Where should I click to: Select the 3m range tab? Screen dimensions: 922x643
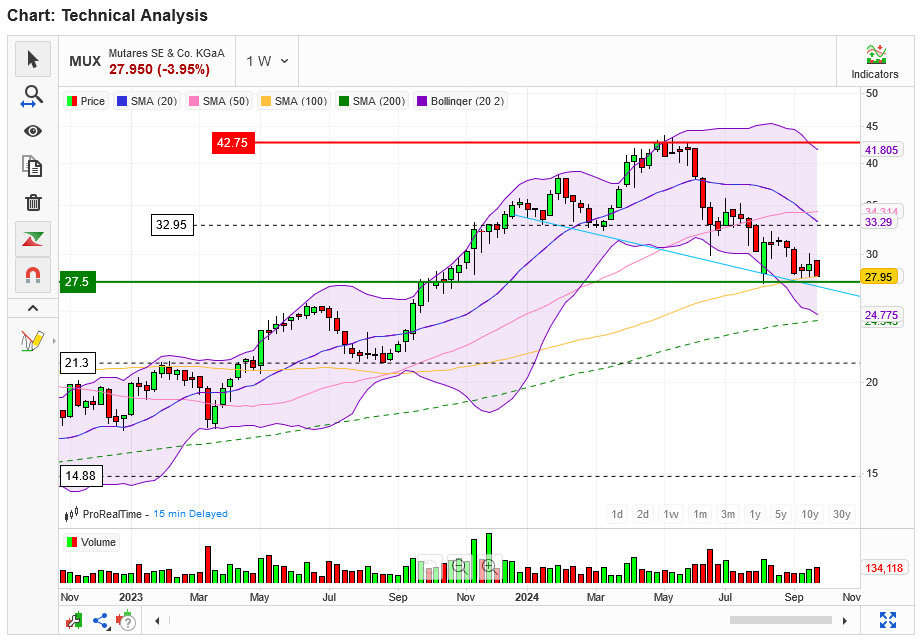point(728,514)
